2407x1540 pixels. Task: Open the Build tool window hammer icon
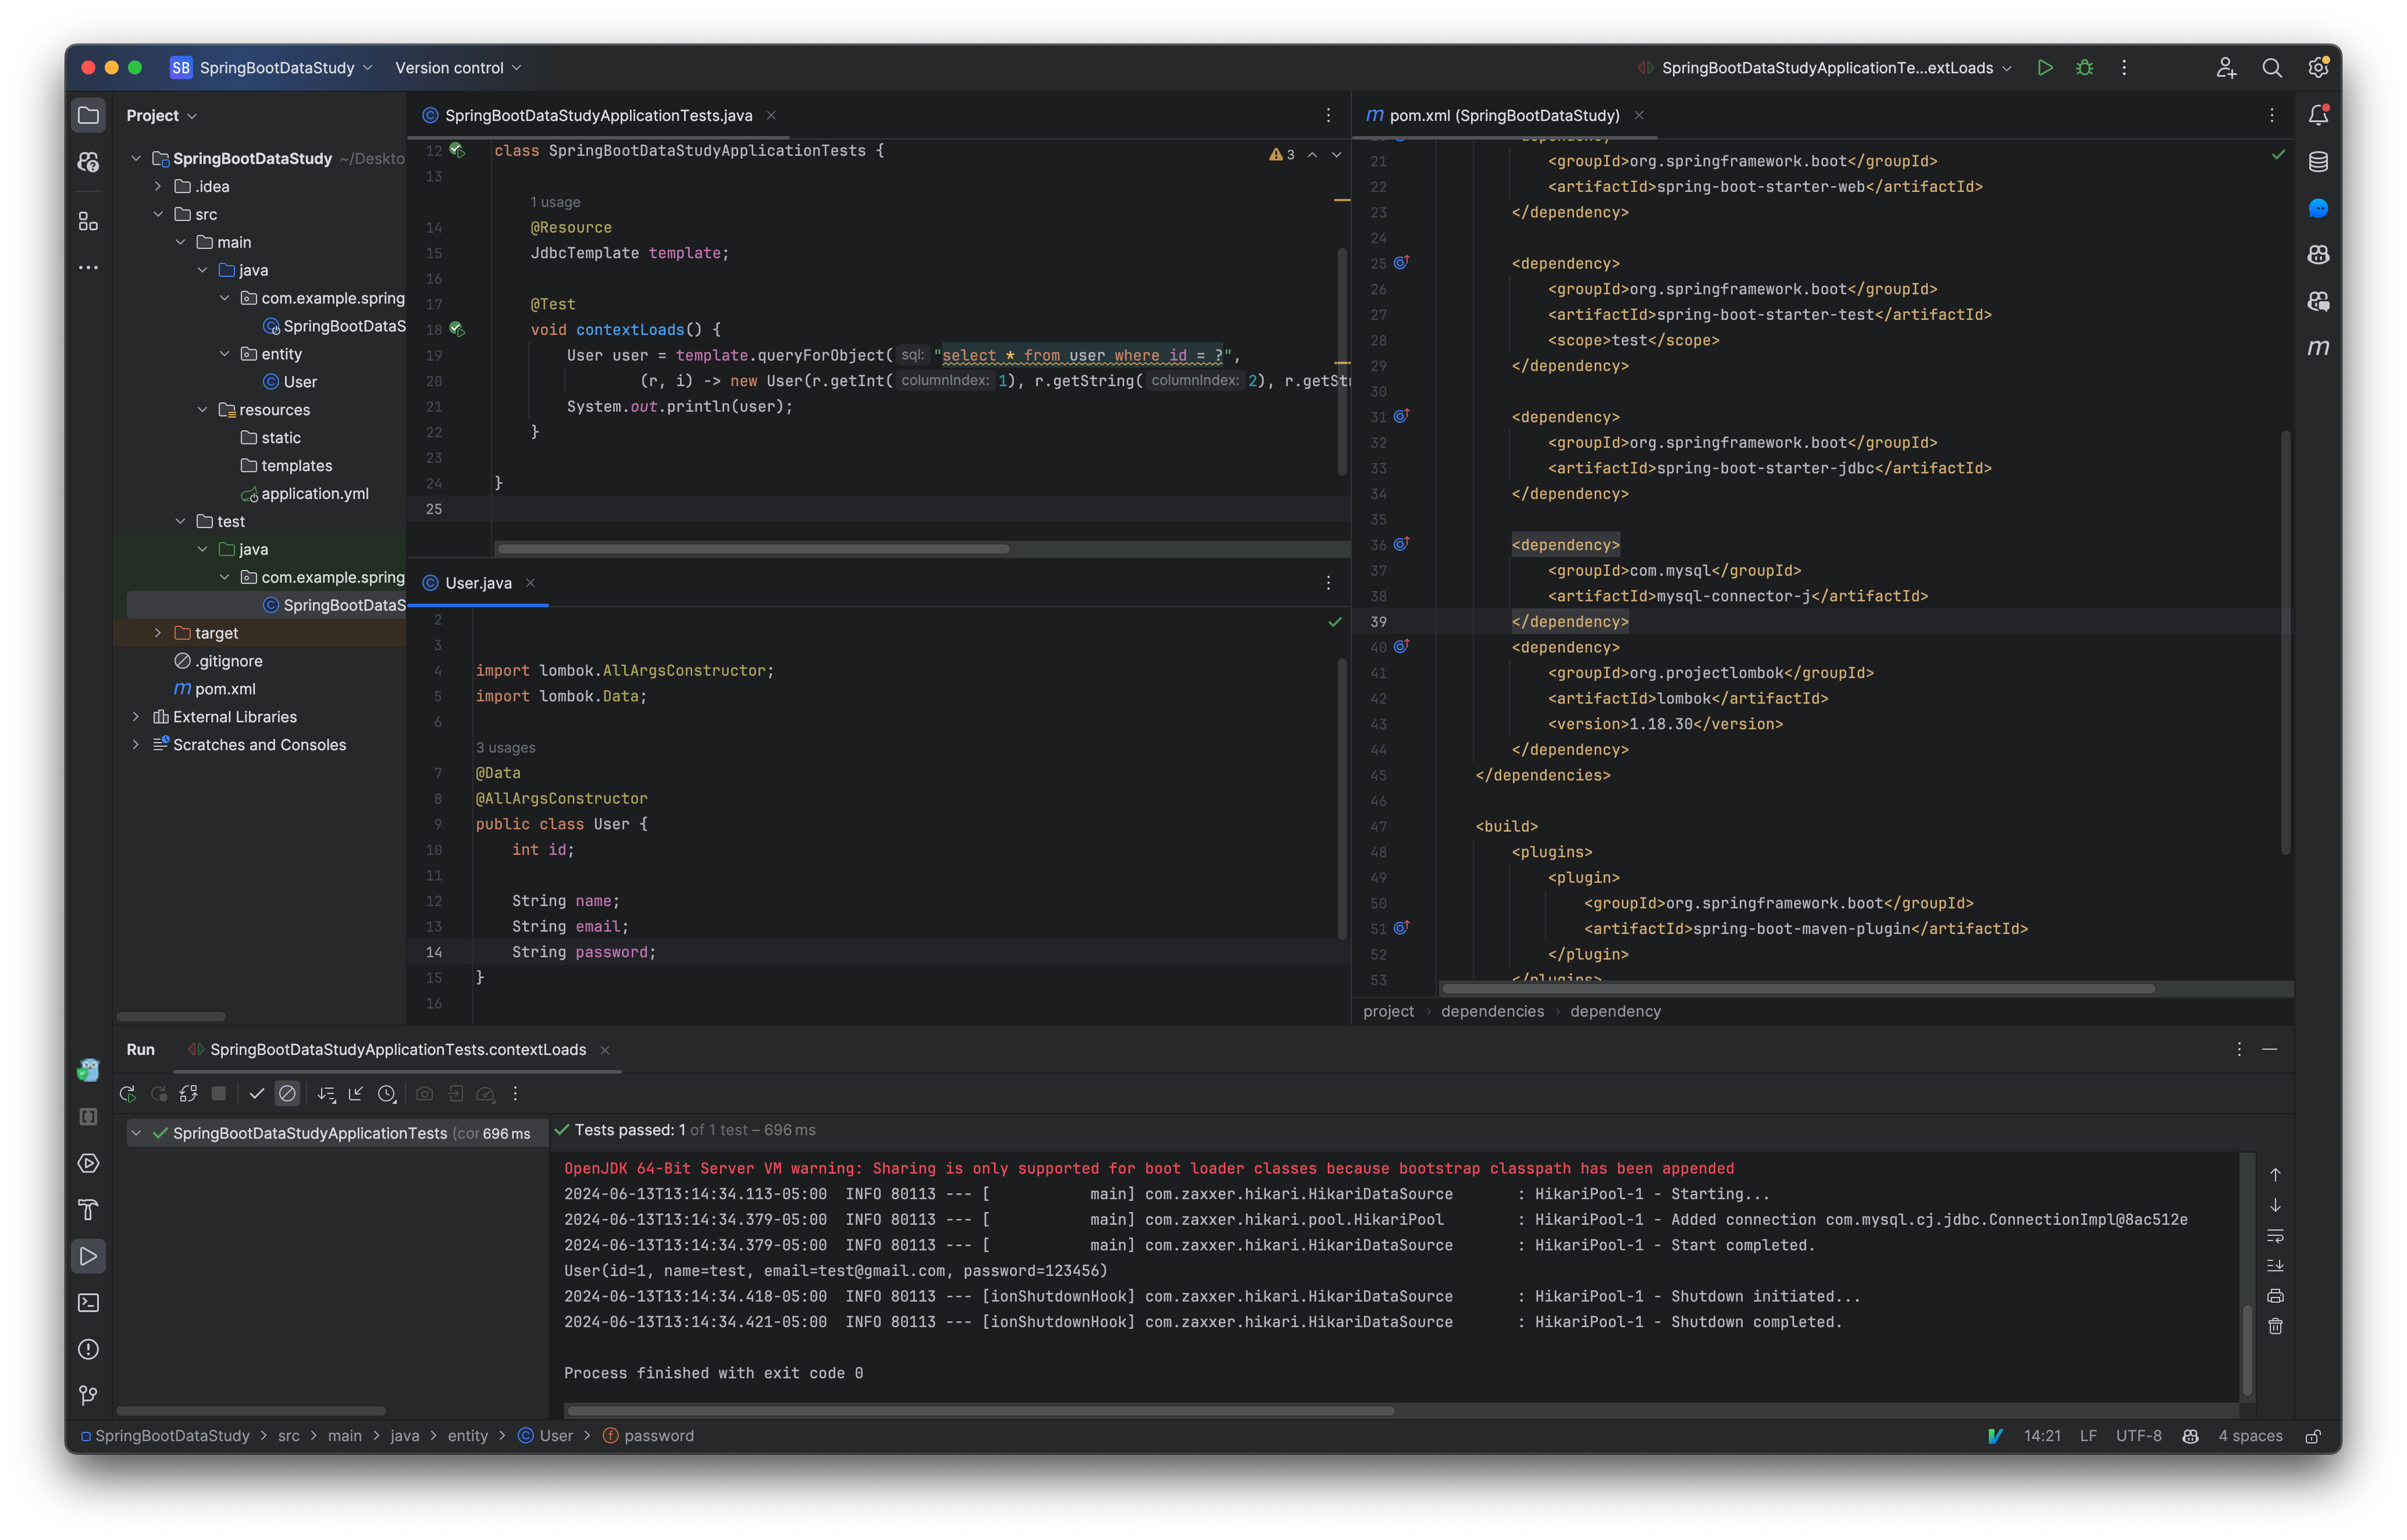tap(88, 1210)
